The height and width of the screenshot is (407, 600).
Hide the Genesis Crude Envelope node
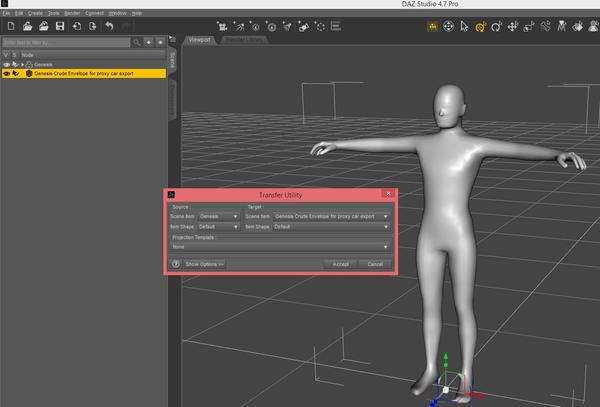[7, 73]
